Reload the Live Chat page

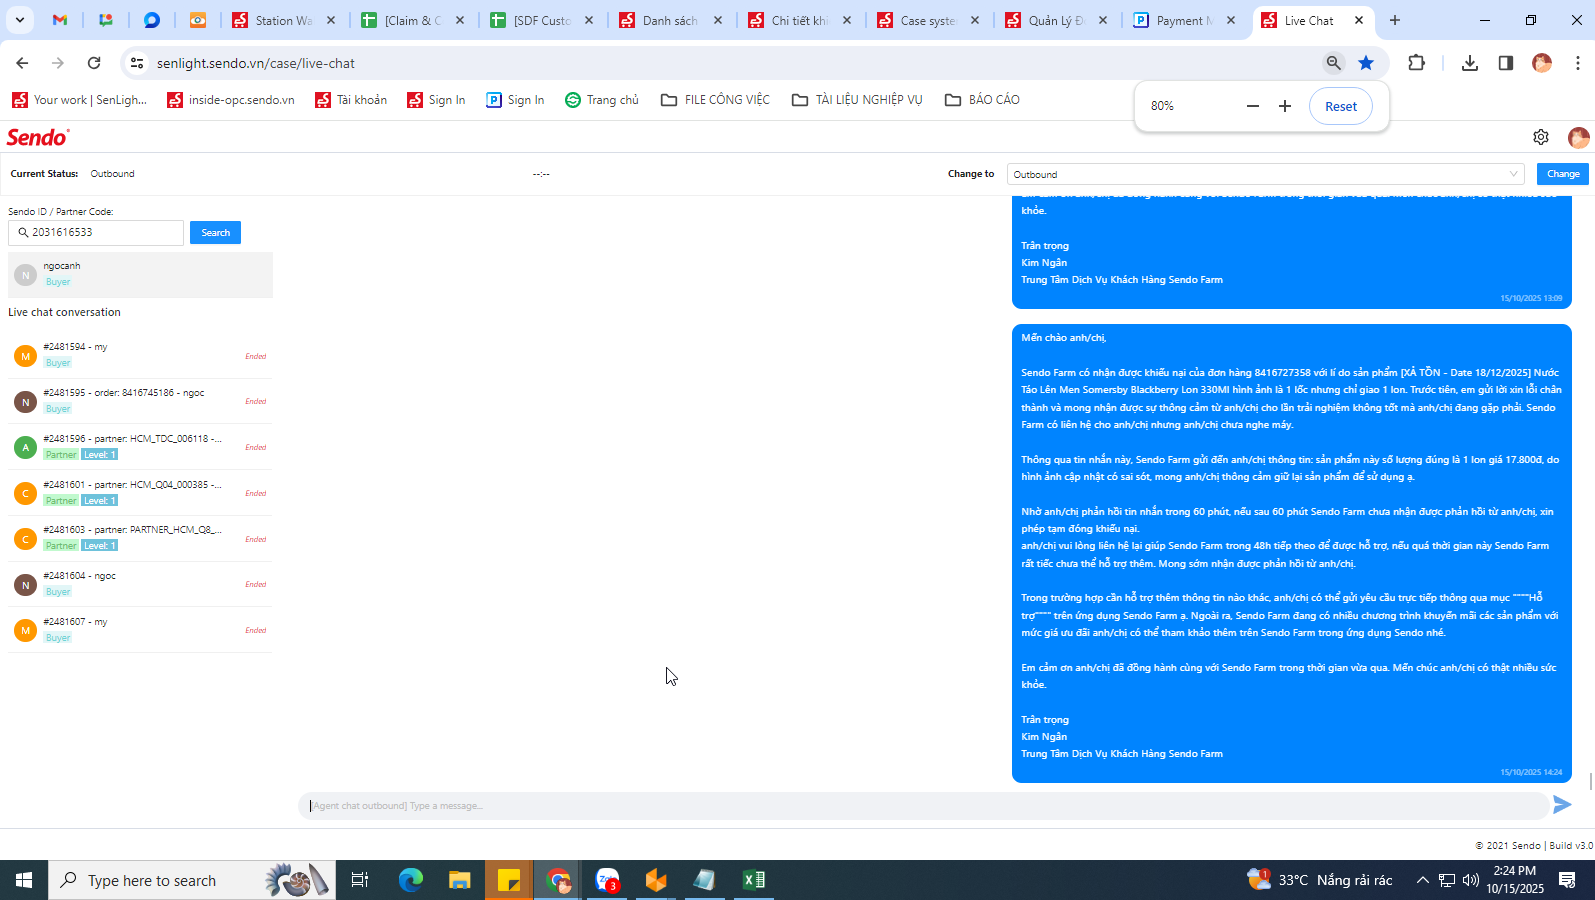(x=94, y=63)
